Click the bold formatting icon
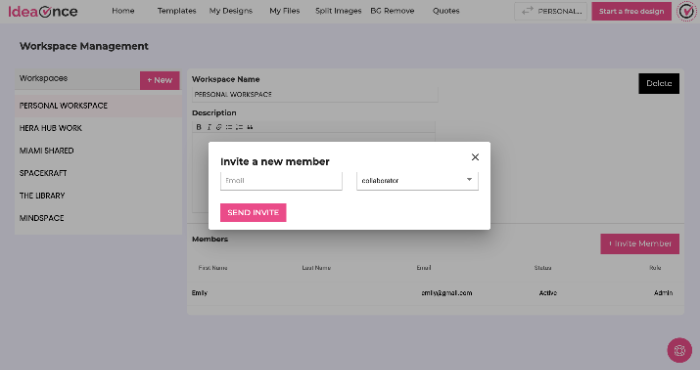This screenshot has width=700, height=370. pos(199,127)
